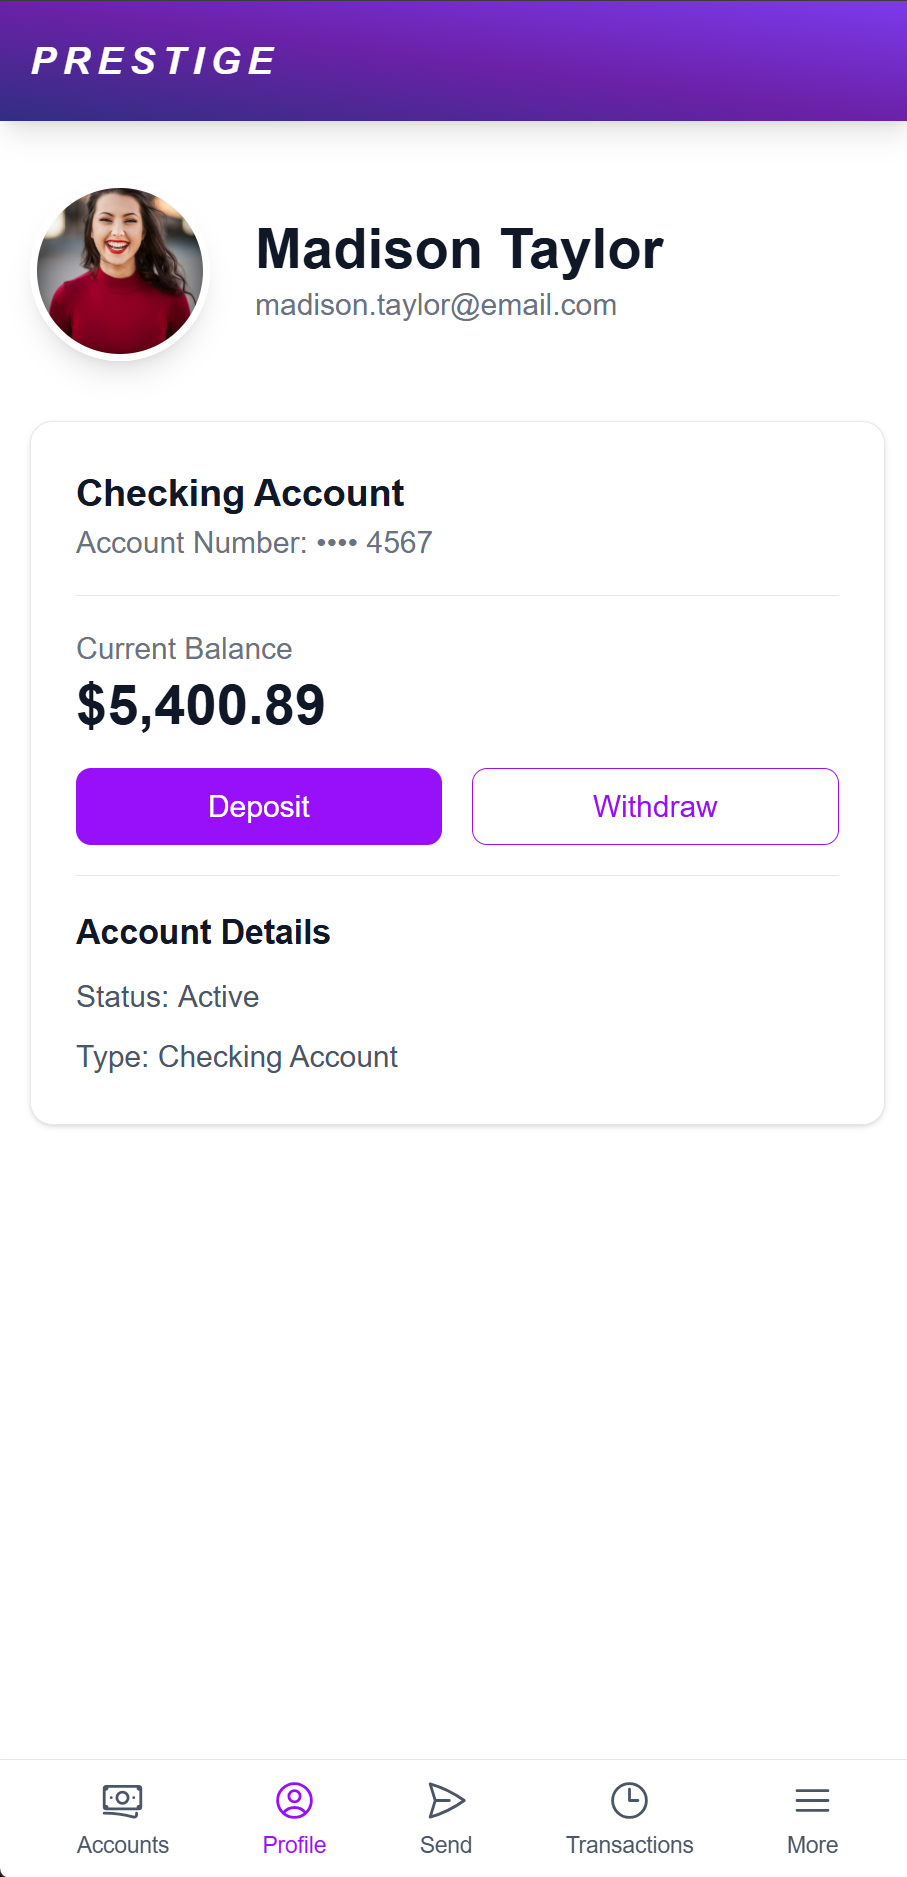Tap the Profile person icon

pos(294,1800)
